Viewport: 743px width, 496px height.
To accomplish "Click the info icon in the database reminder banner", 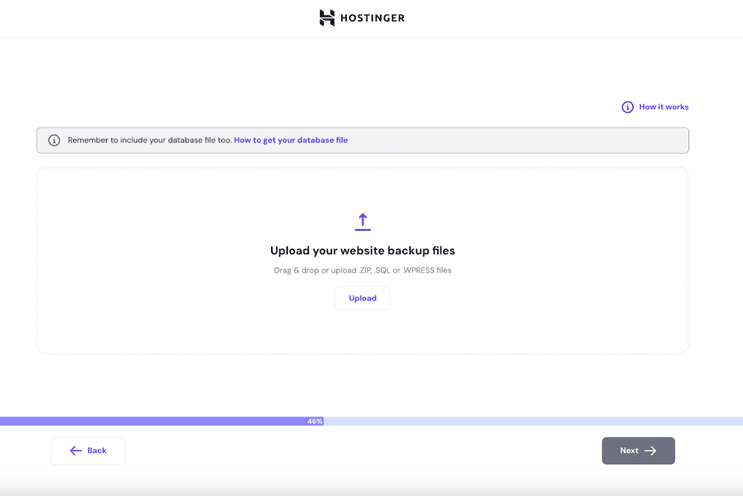I will [54, 140].
